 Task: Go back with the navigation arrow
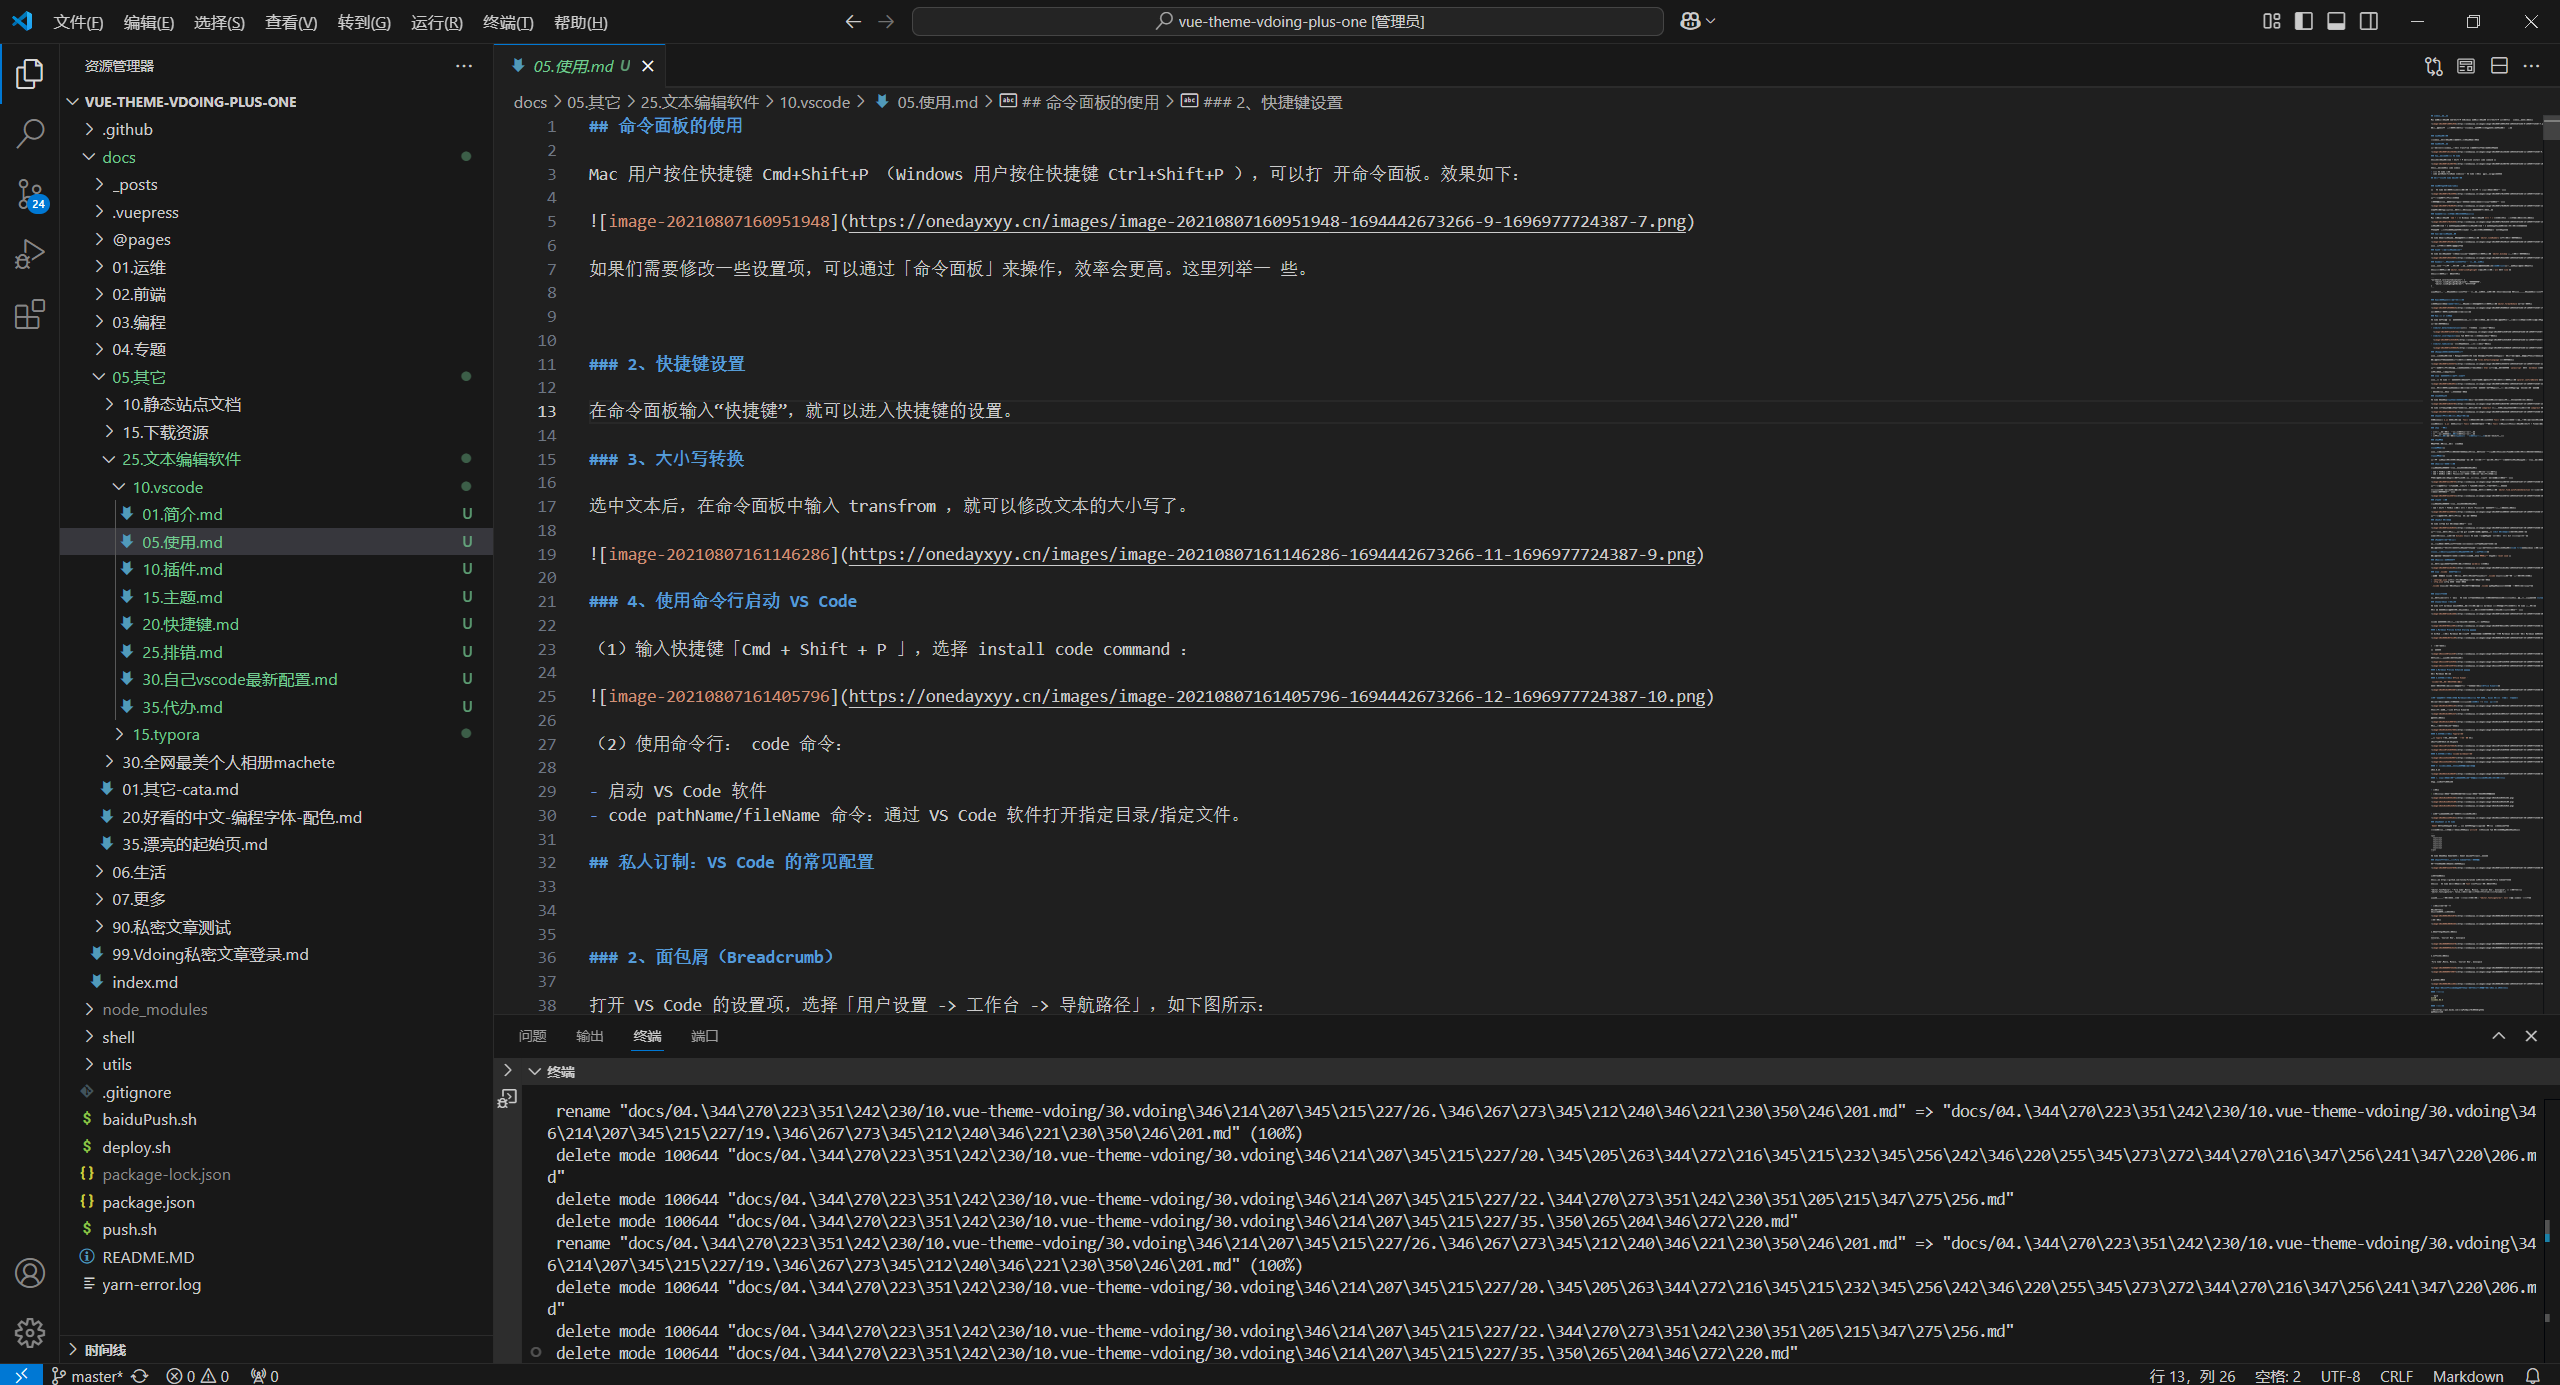pyautogui.click(x=853, y=21)
